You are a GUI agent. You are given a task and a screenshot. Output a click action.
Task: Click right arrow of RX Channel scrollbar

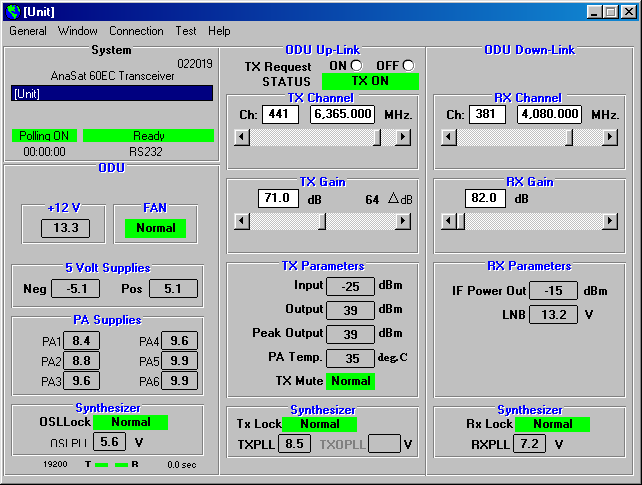611,137
